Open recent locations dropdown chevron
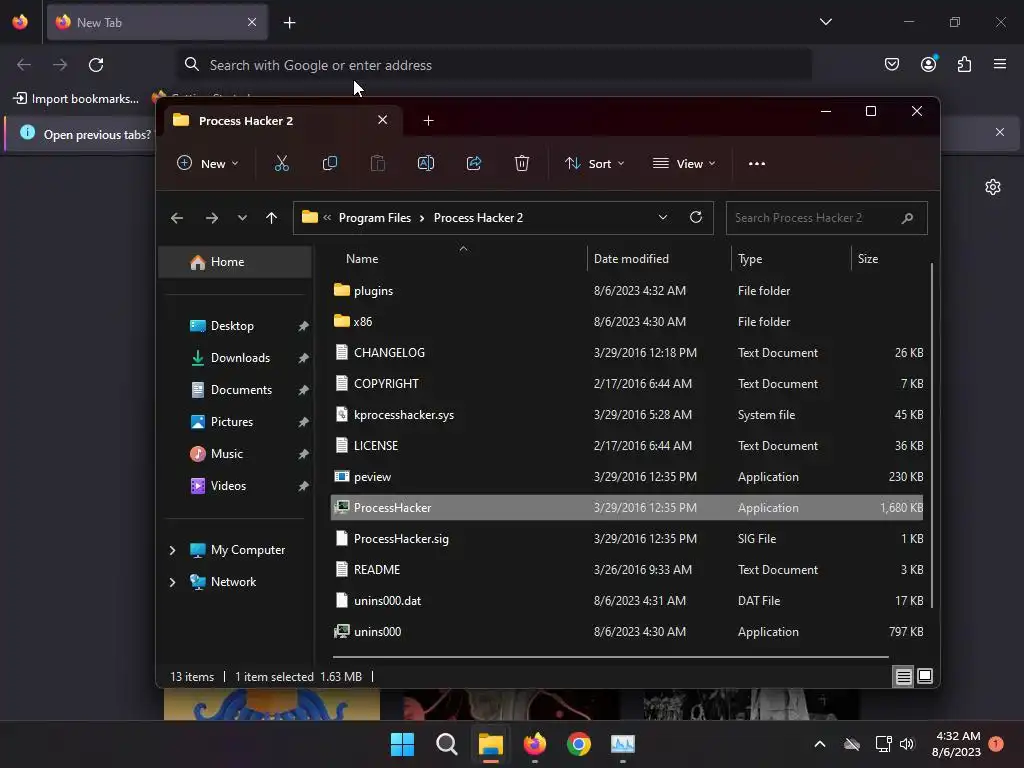This screenshot has height=768, width=1024. [242, 218]
